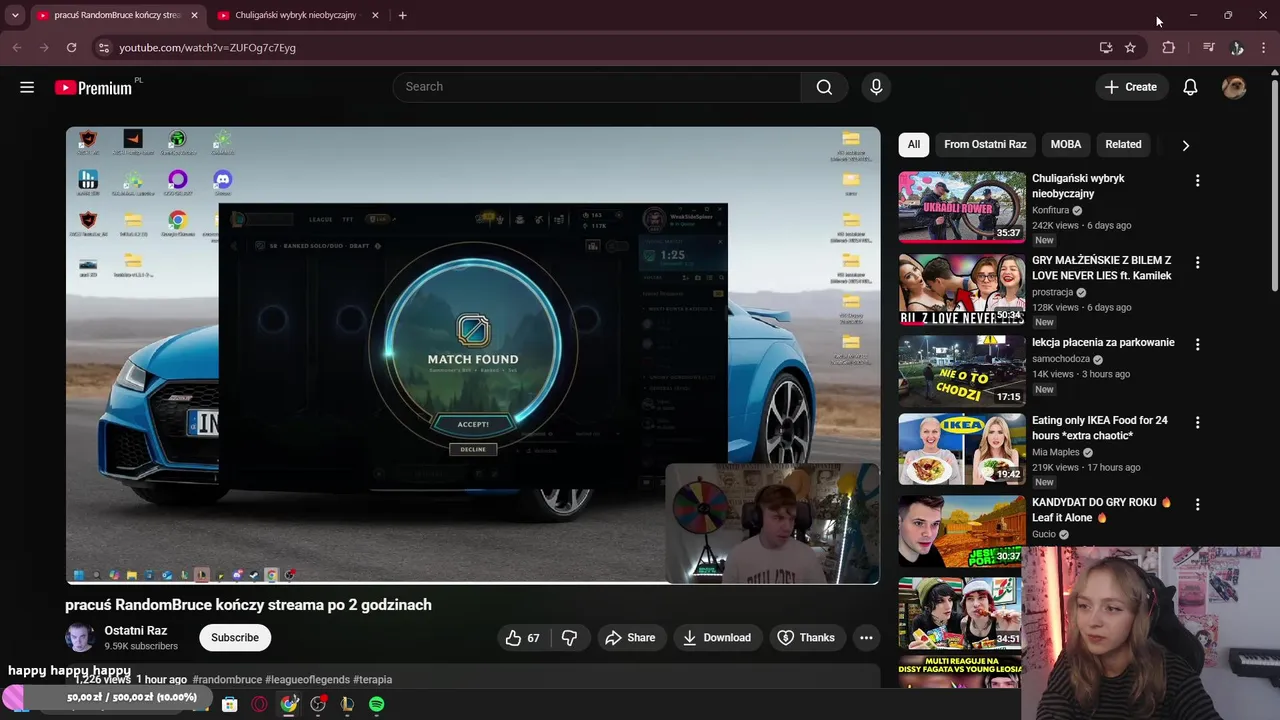The height and width of the screenshot is (720, 1280).
Task: Click hashtag #randombruce
Action: click(x=227, y=680)
